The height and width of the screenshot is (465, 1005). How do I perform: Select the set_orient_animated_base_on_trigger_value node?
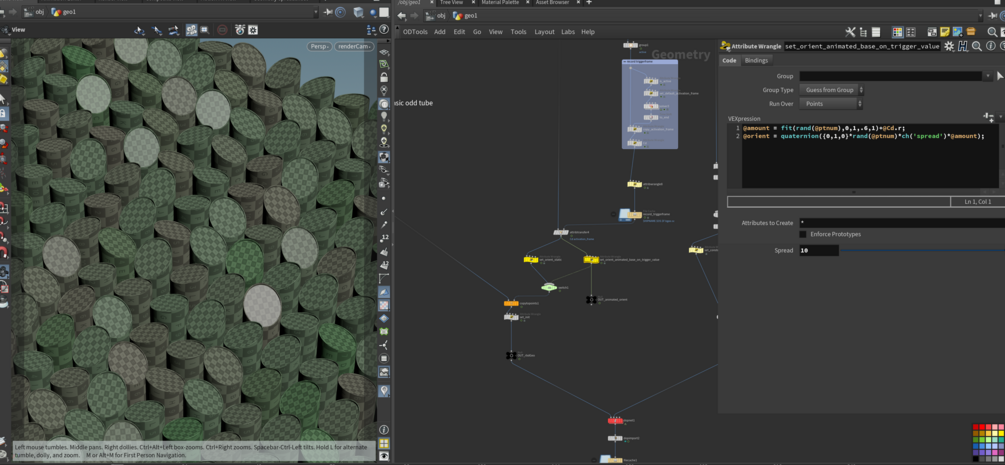(591, 259)
